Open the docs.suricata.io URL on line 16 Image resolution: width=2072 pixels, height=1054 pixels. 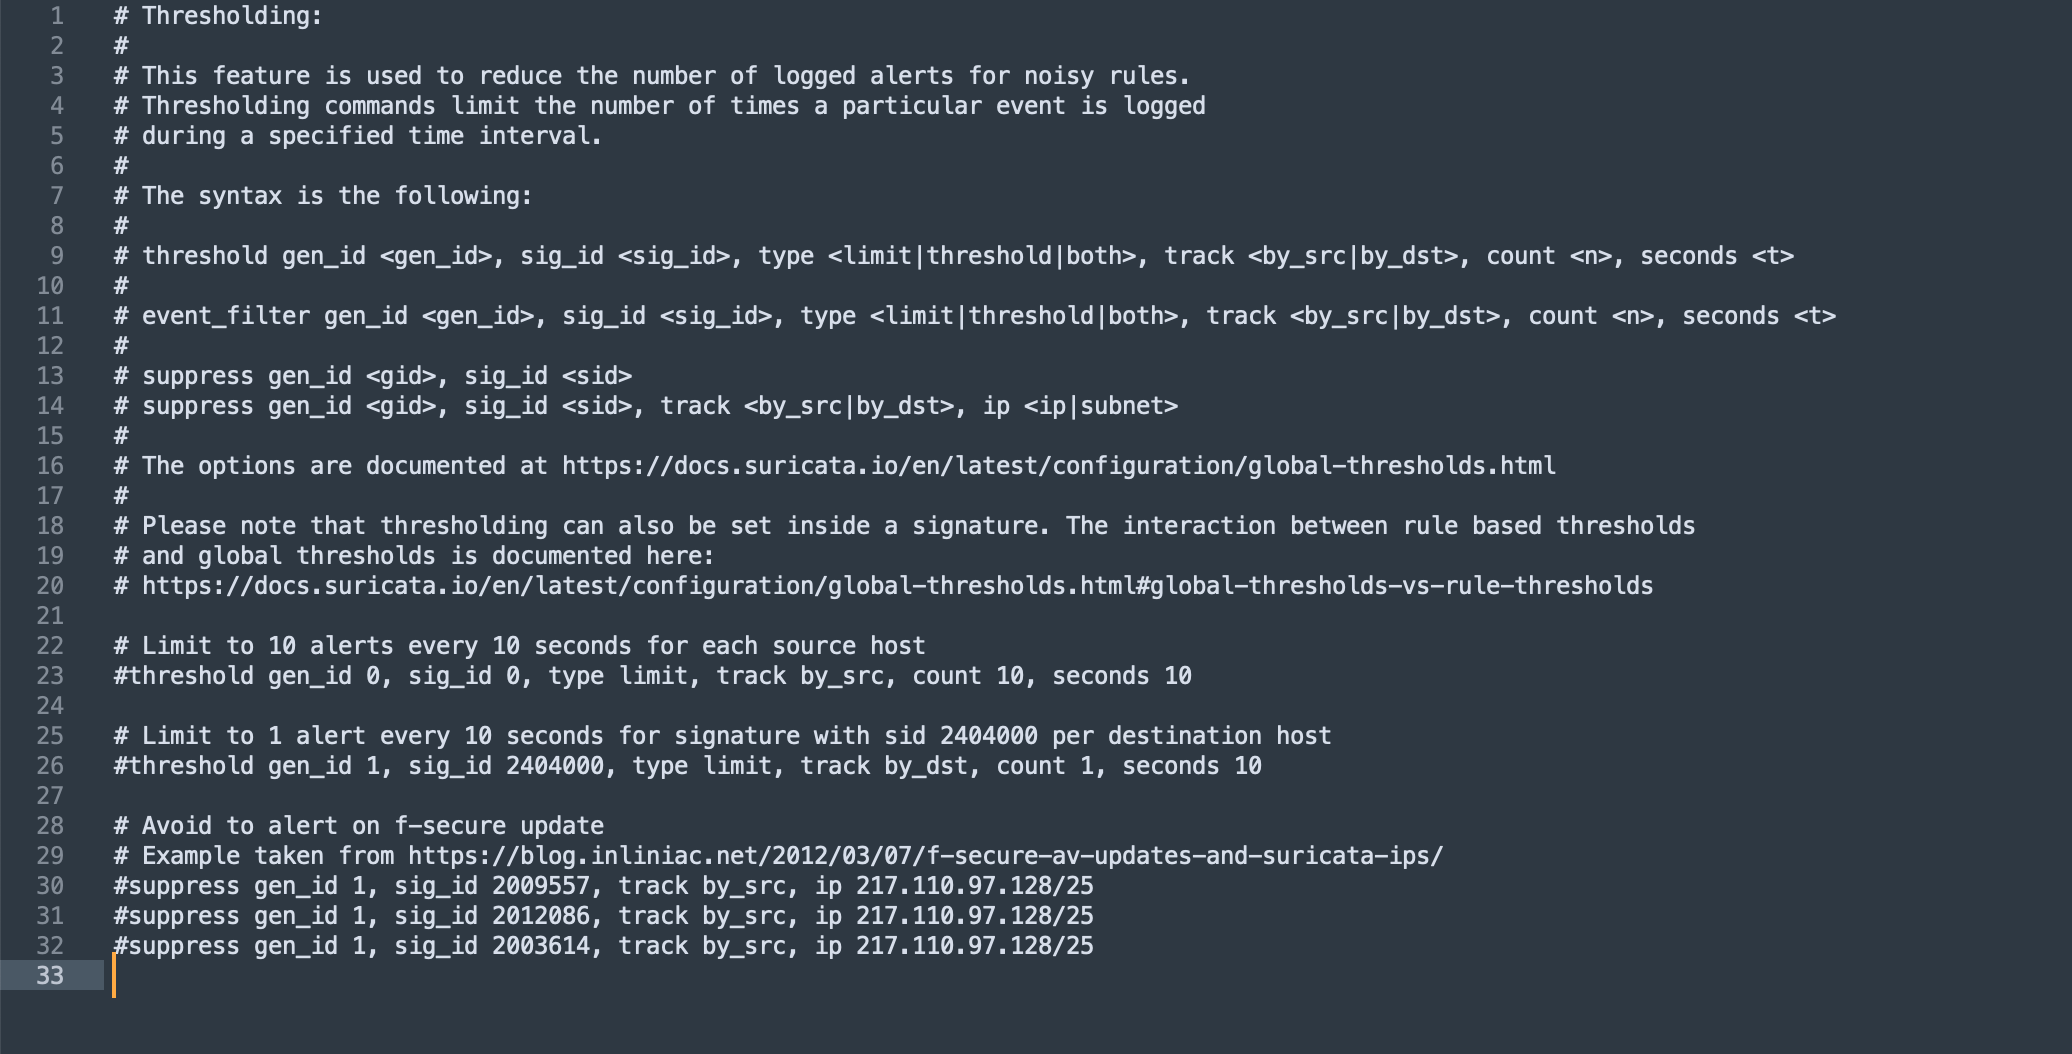tap(1058, 466)
